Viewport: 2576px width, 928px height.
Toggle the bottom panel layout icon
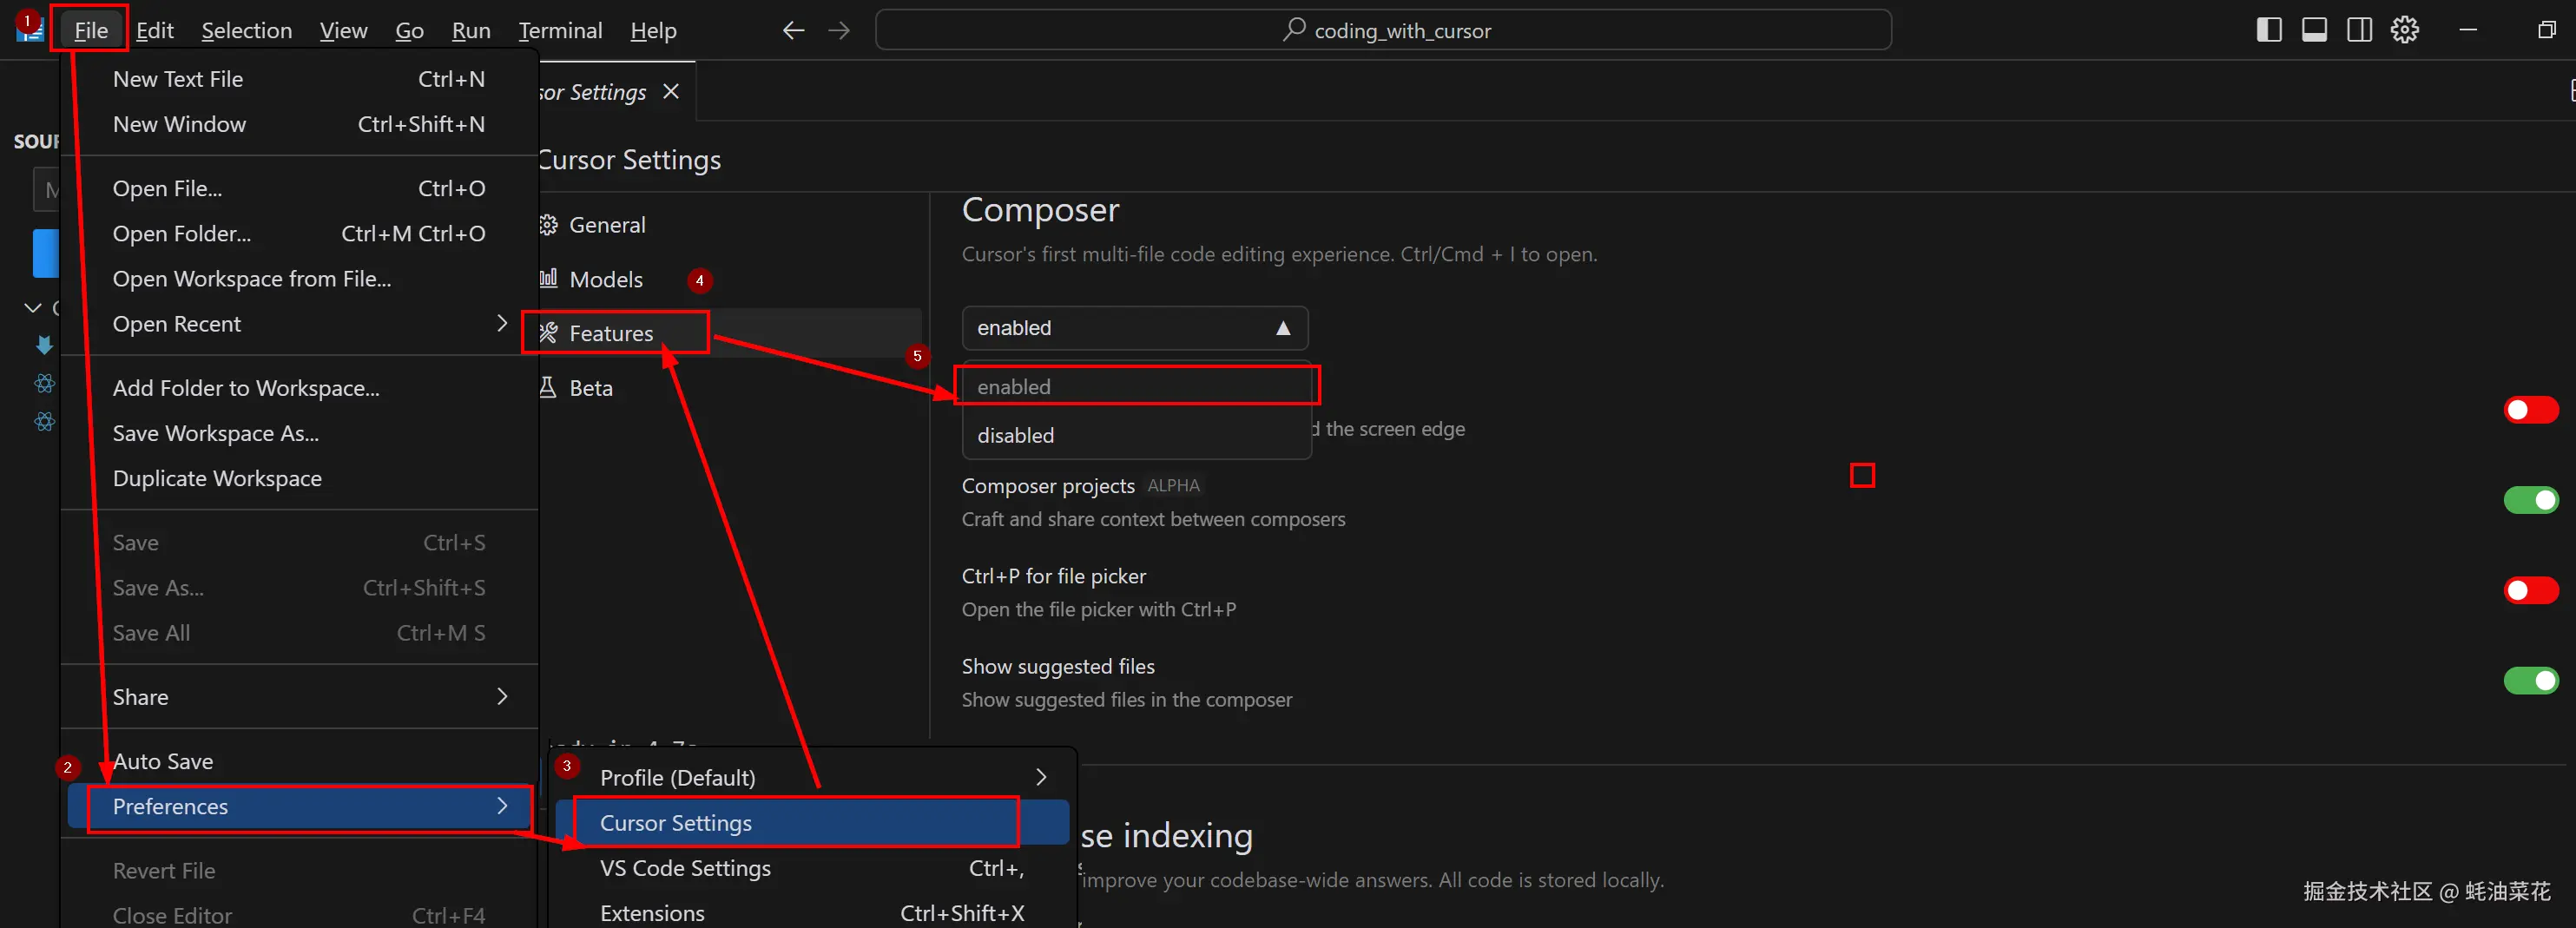[x=2314, y=30]
